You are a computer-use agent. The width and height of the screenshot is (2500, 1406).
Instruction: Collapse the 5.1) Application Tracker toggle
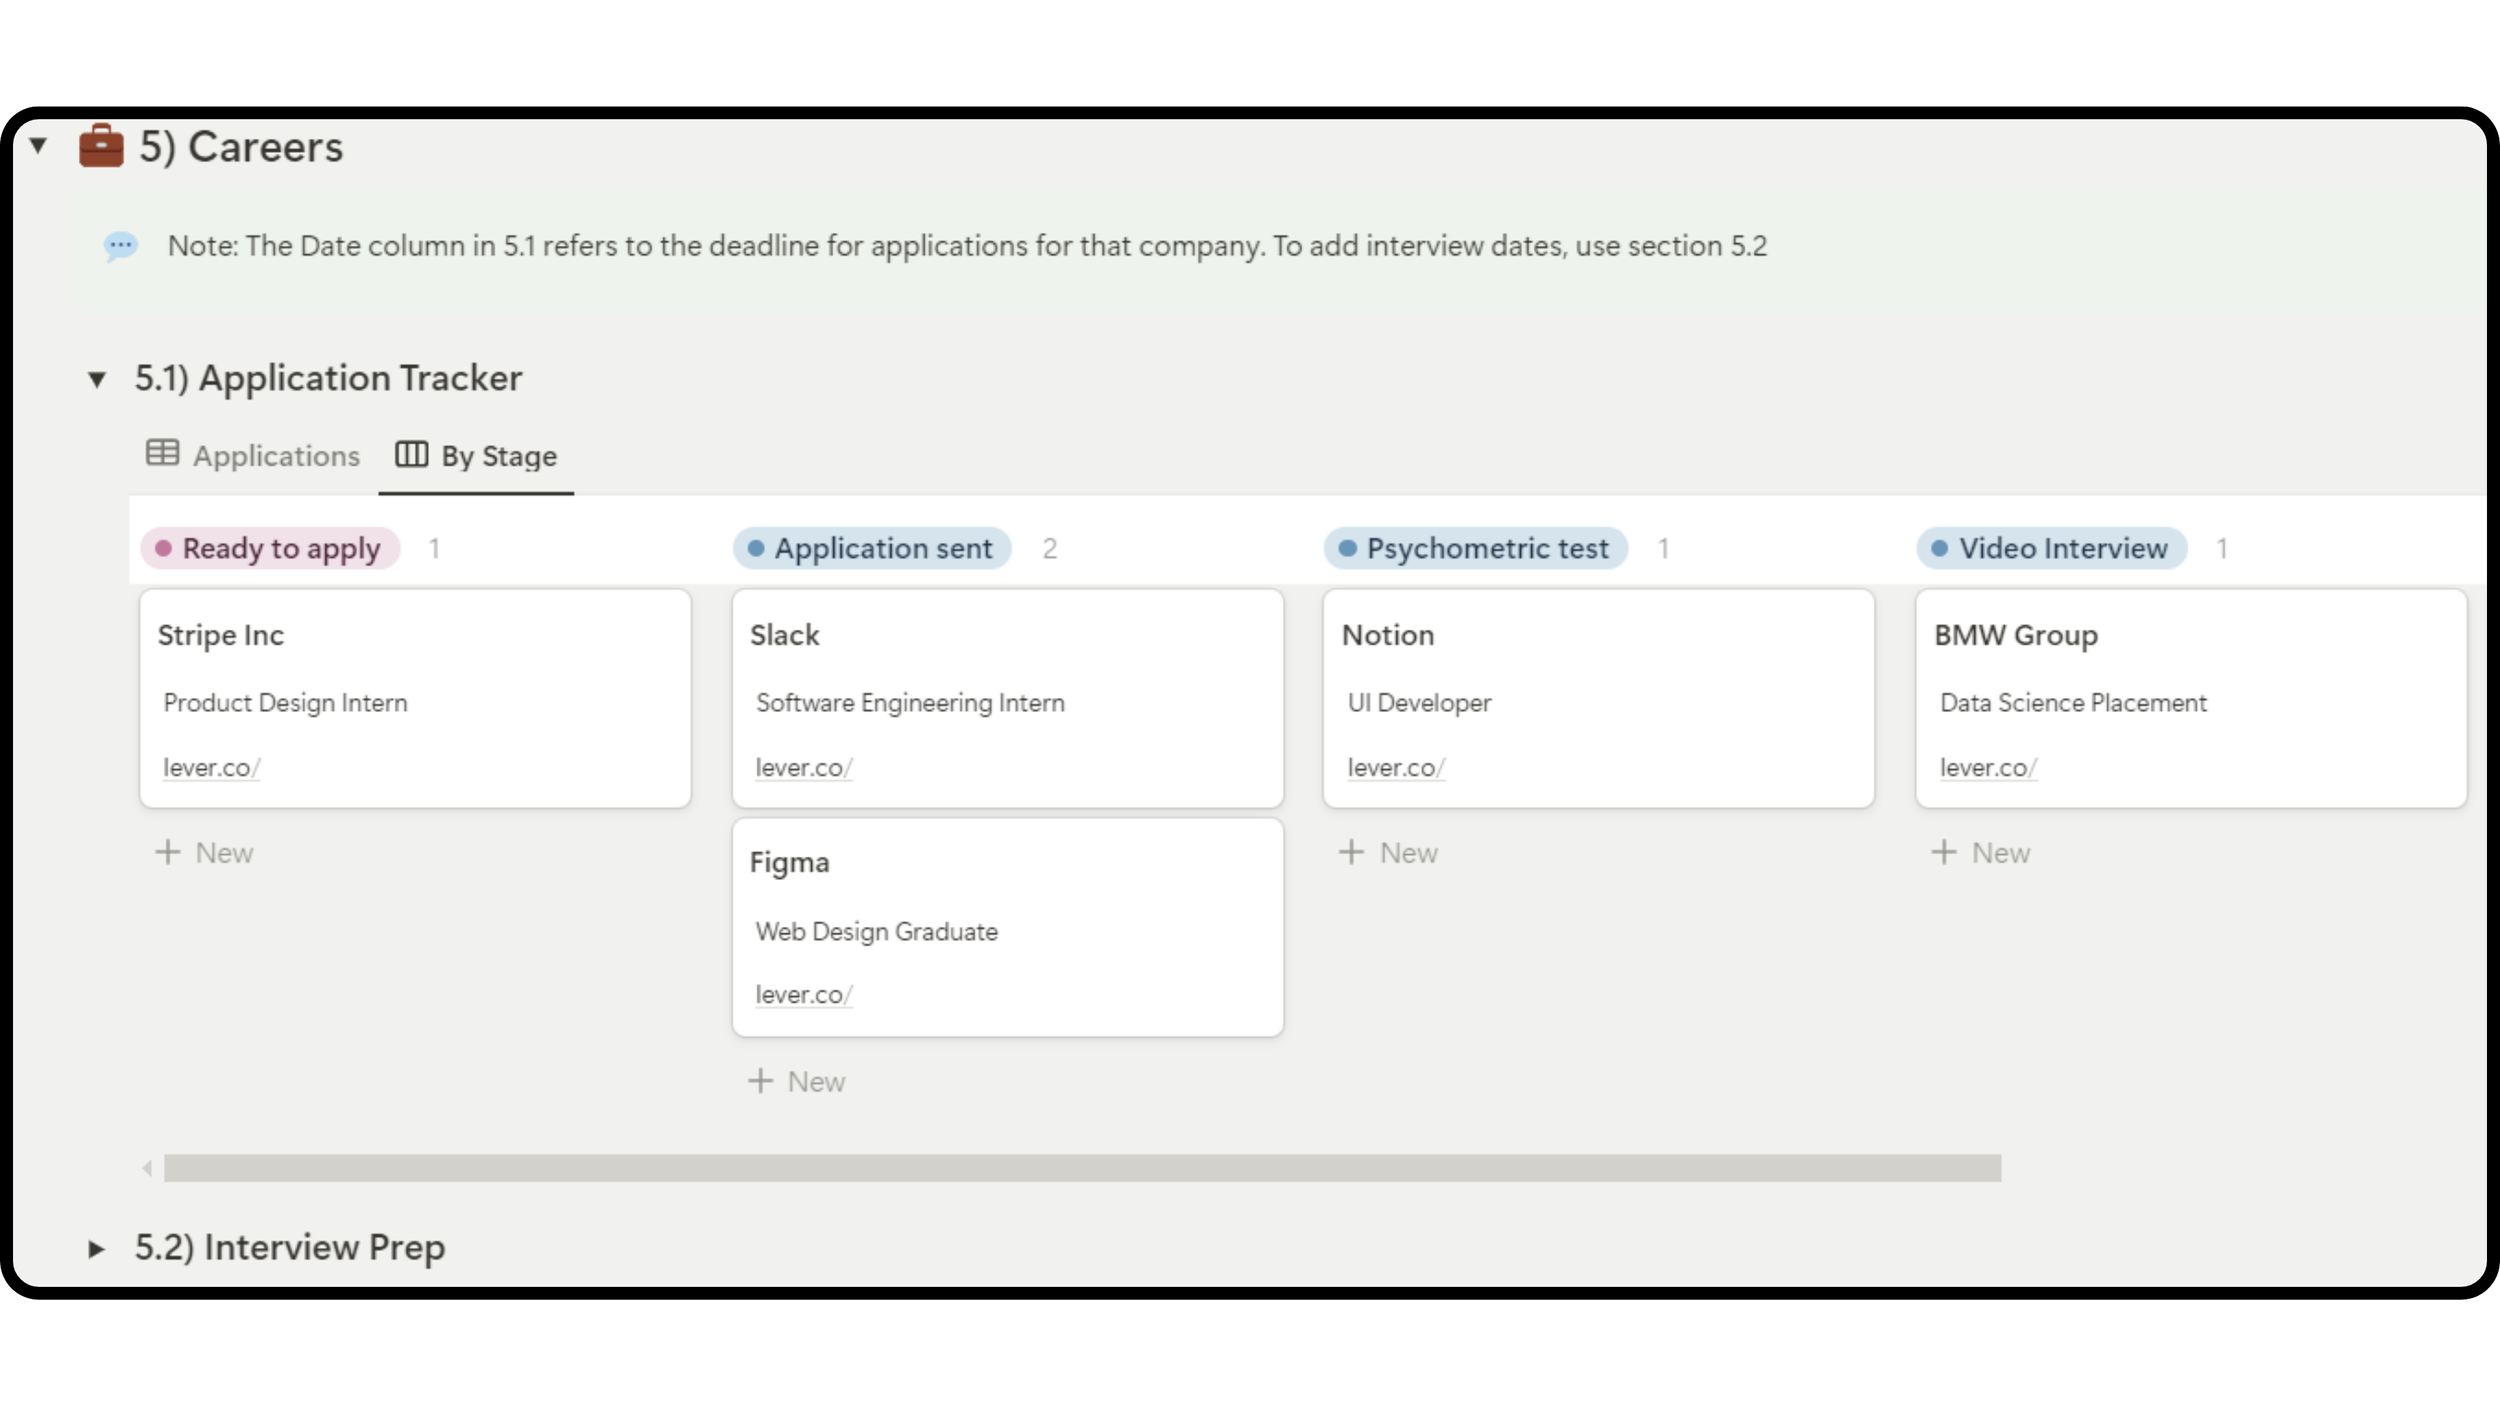click(97, 379)
